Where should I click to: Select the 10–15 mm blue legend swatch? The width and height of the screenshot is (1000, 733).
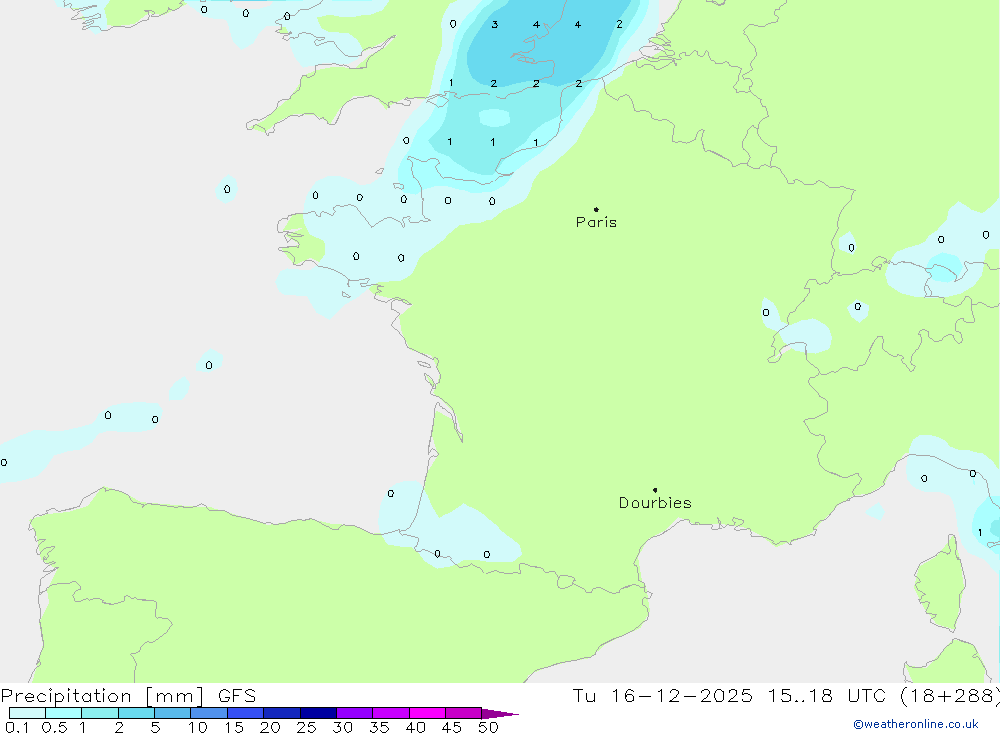(x=209, y=713)
